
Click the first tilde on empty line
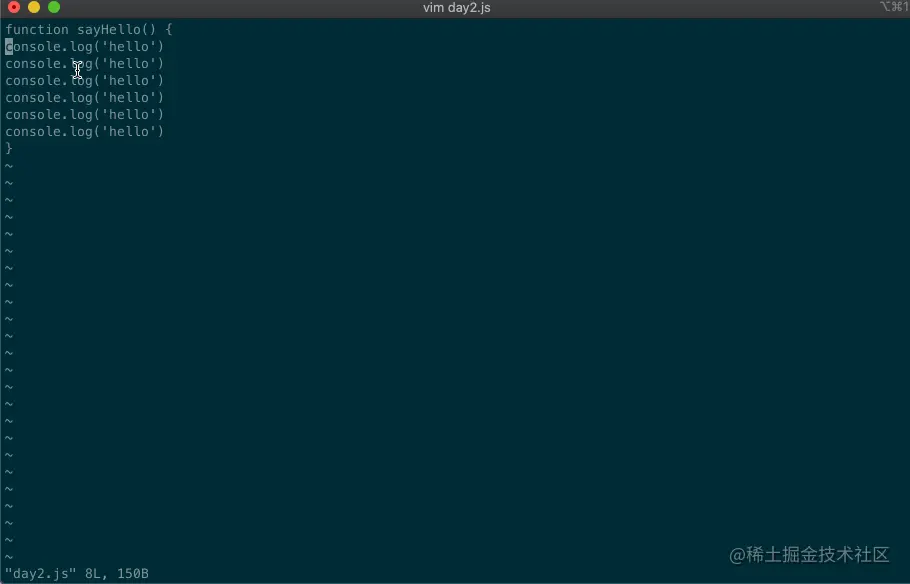[x=8, y=165]
